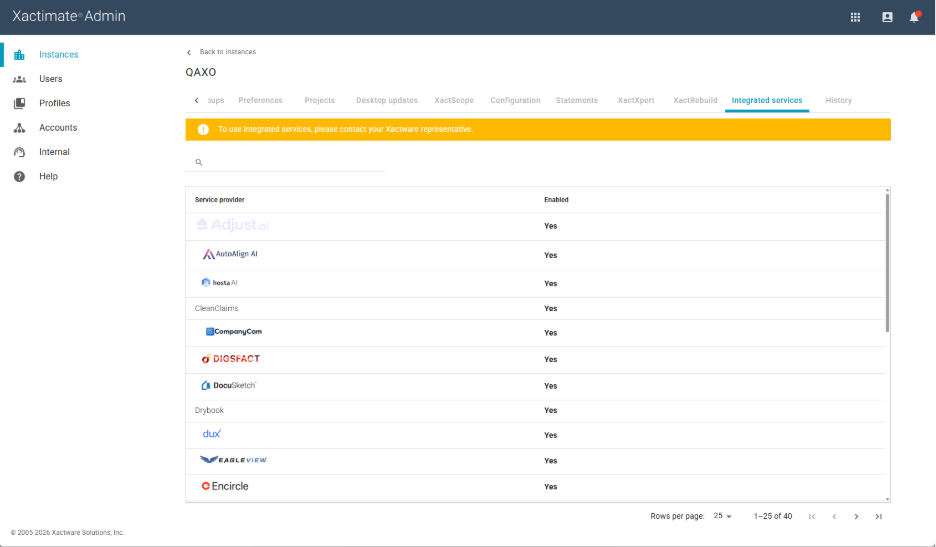The image size is (936, 547).
Task: Select the Encircle provider logo
Action: (225, 486)
